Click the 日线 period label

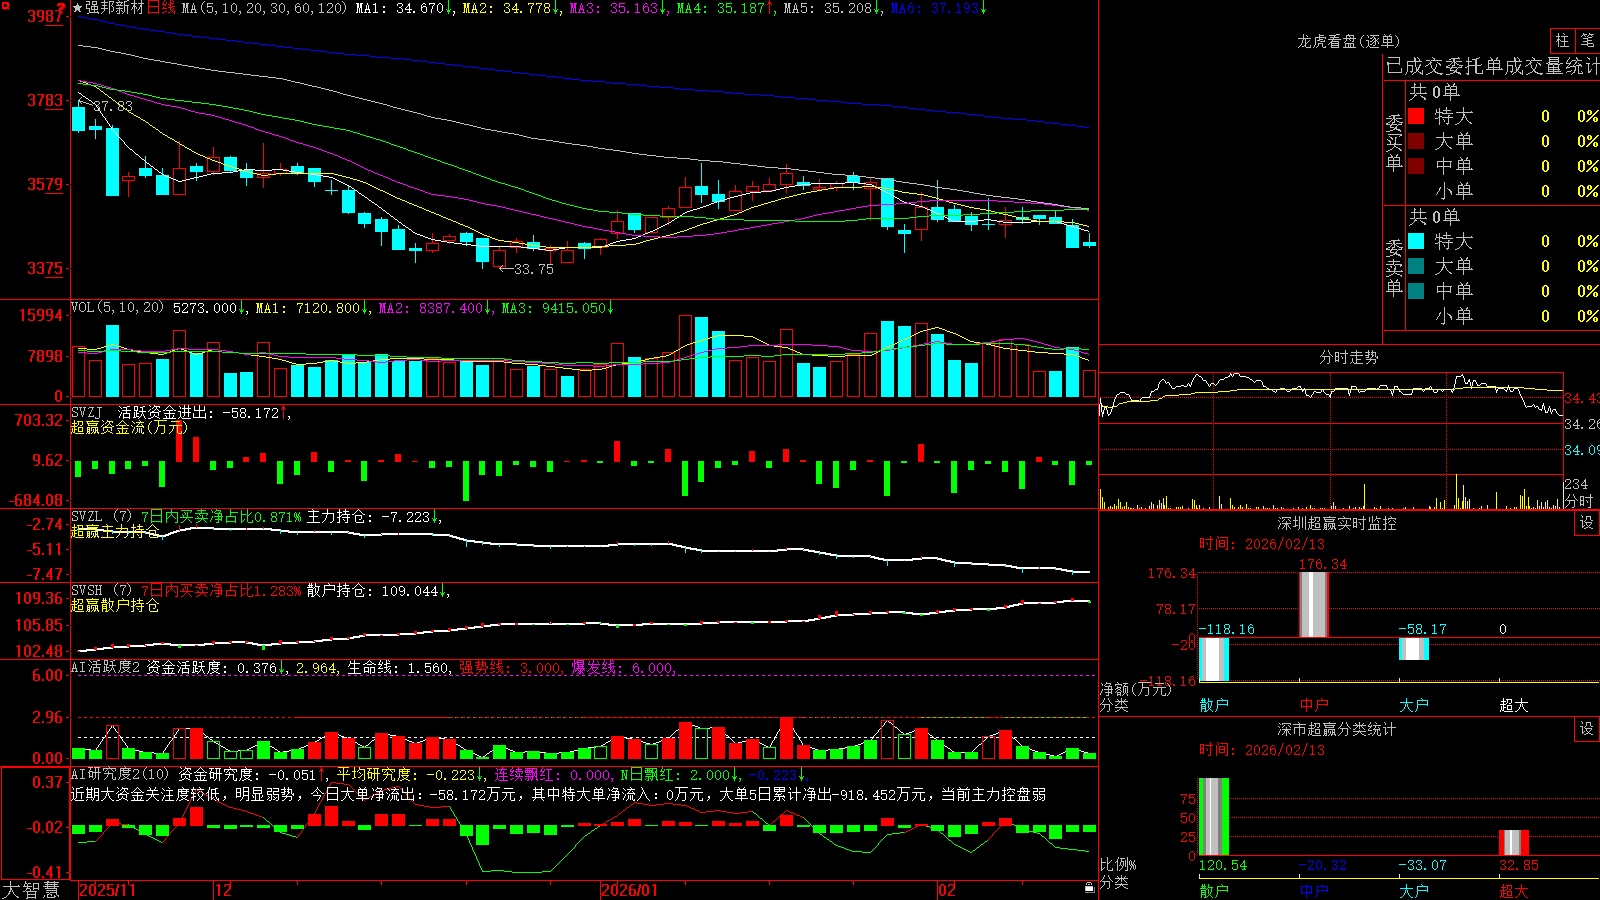coord(161,8)
